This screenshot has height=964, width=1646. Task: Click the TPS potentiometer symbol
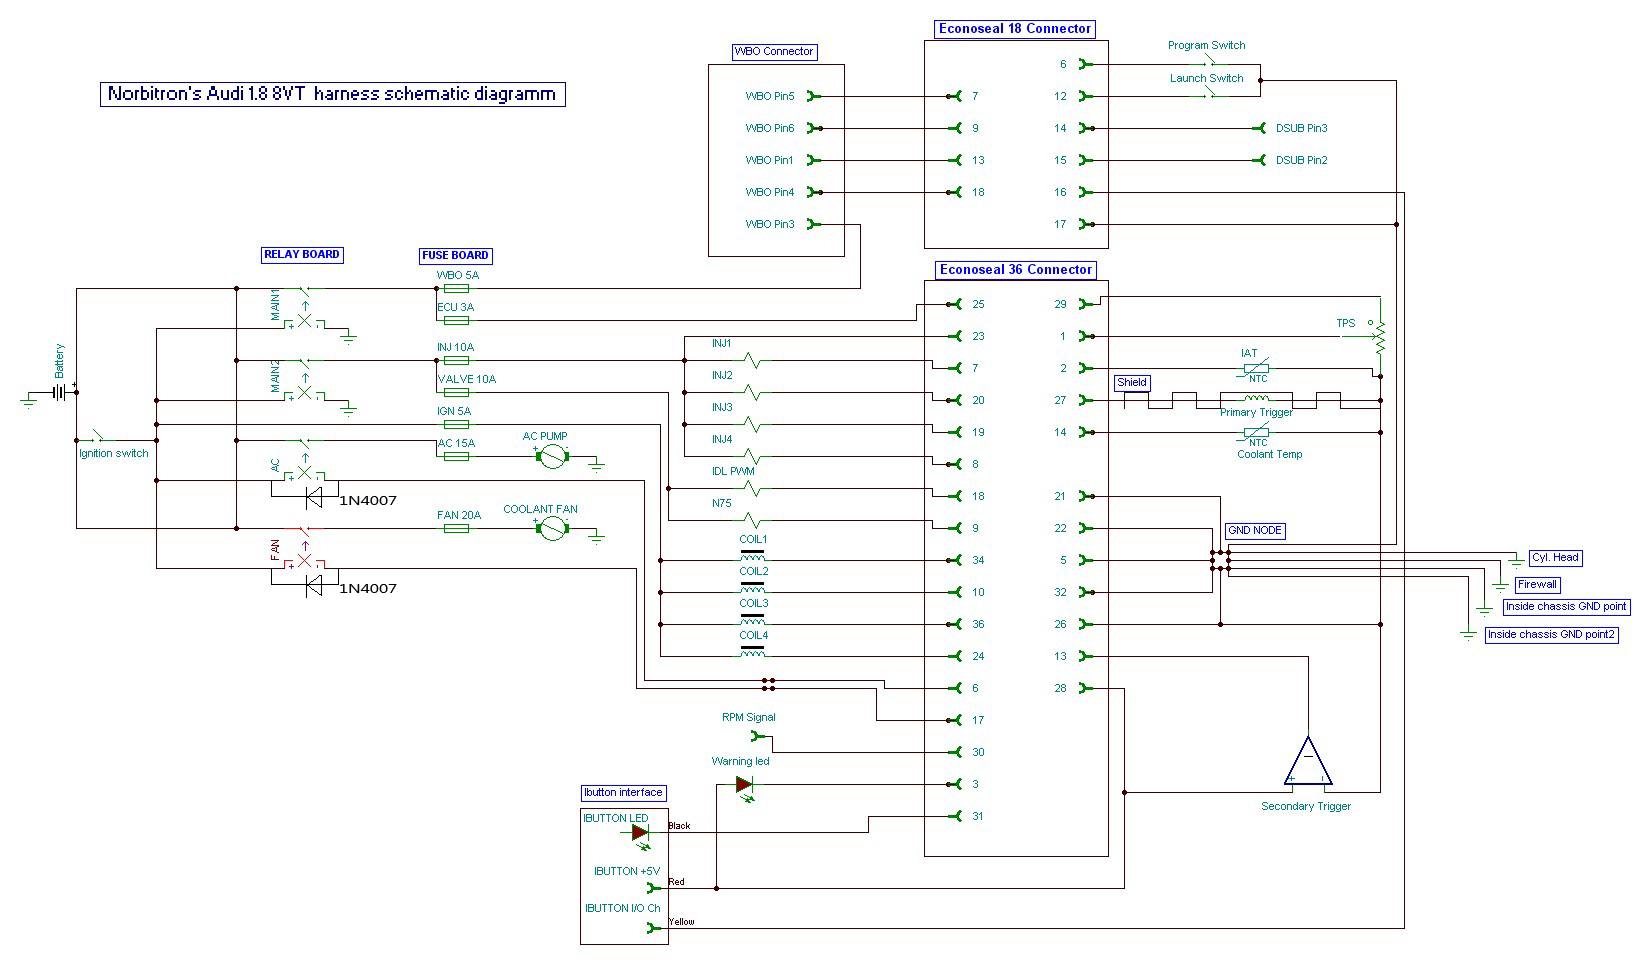point(1380,337)
